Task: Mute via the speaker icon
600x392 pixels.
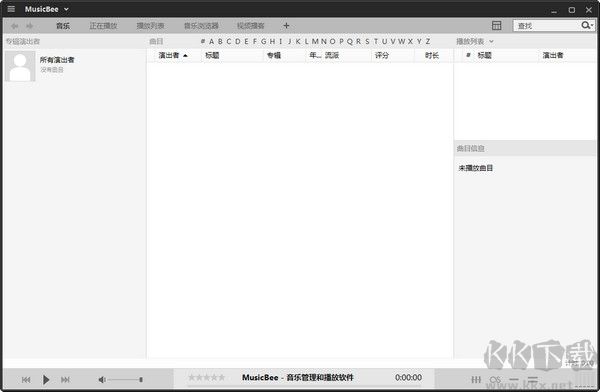Action: pyautogui.click(x=102, y=380)
